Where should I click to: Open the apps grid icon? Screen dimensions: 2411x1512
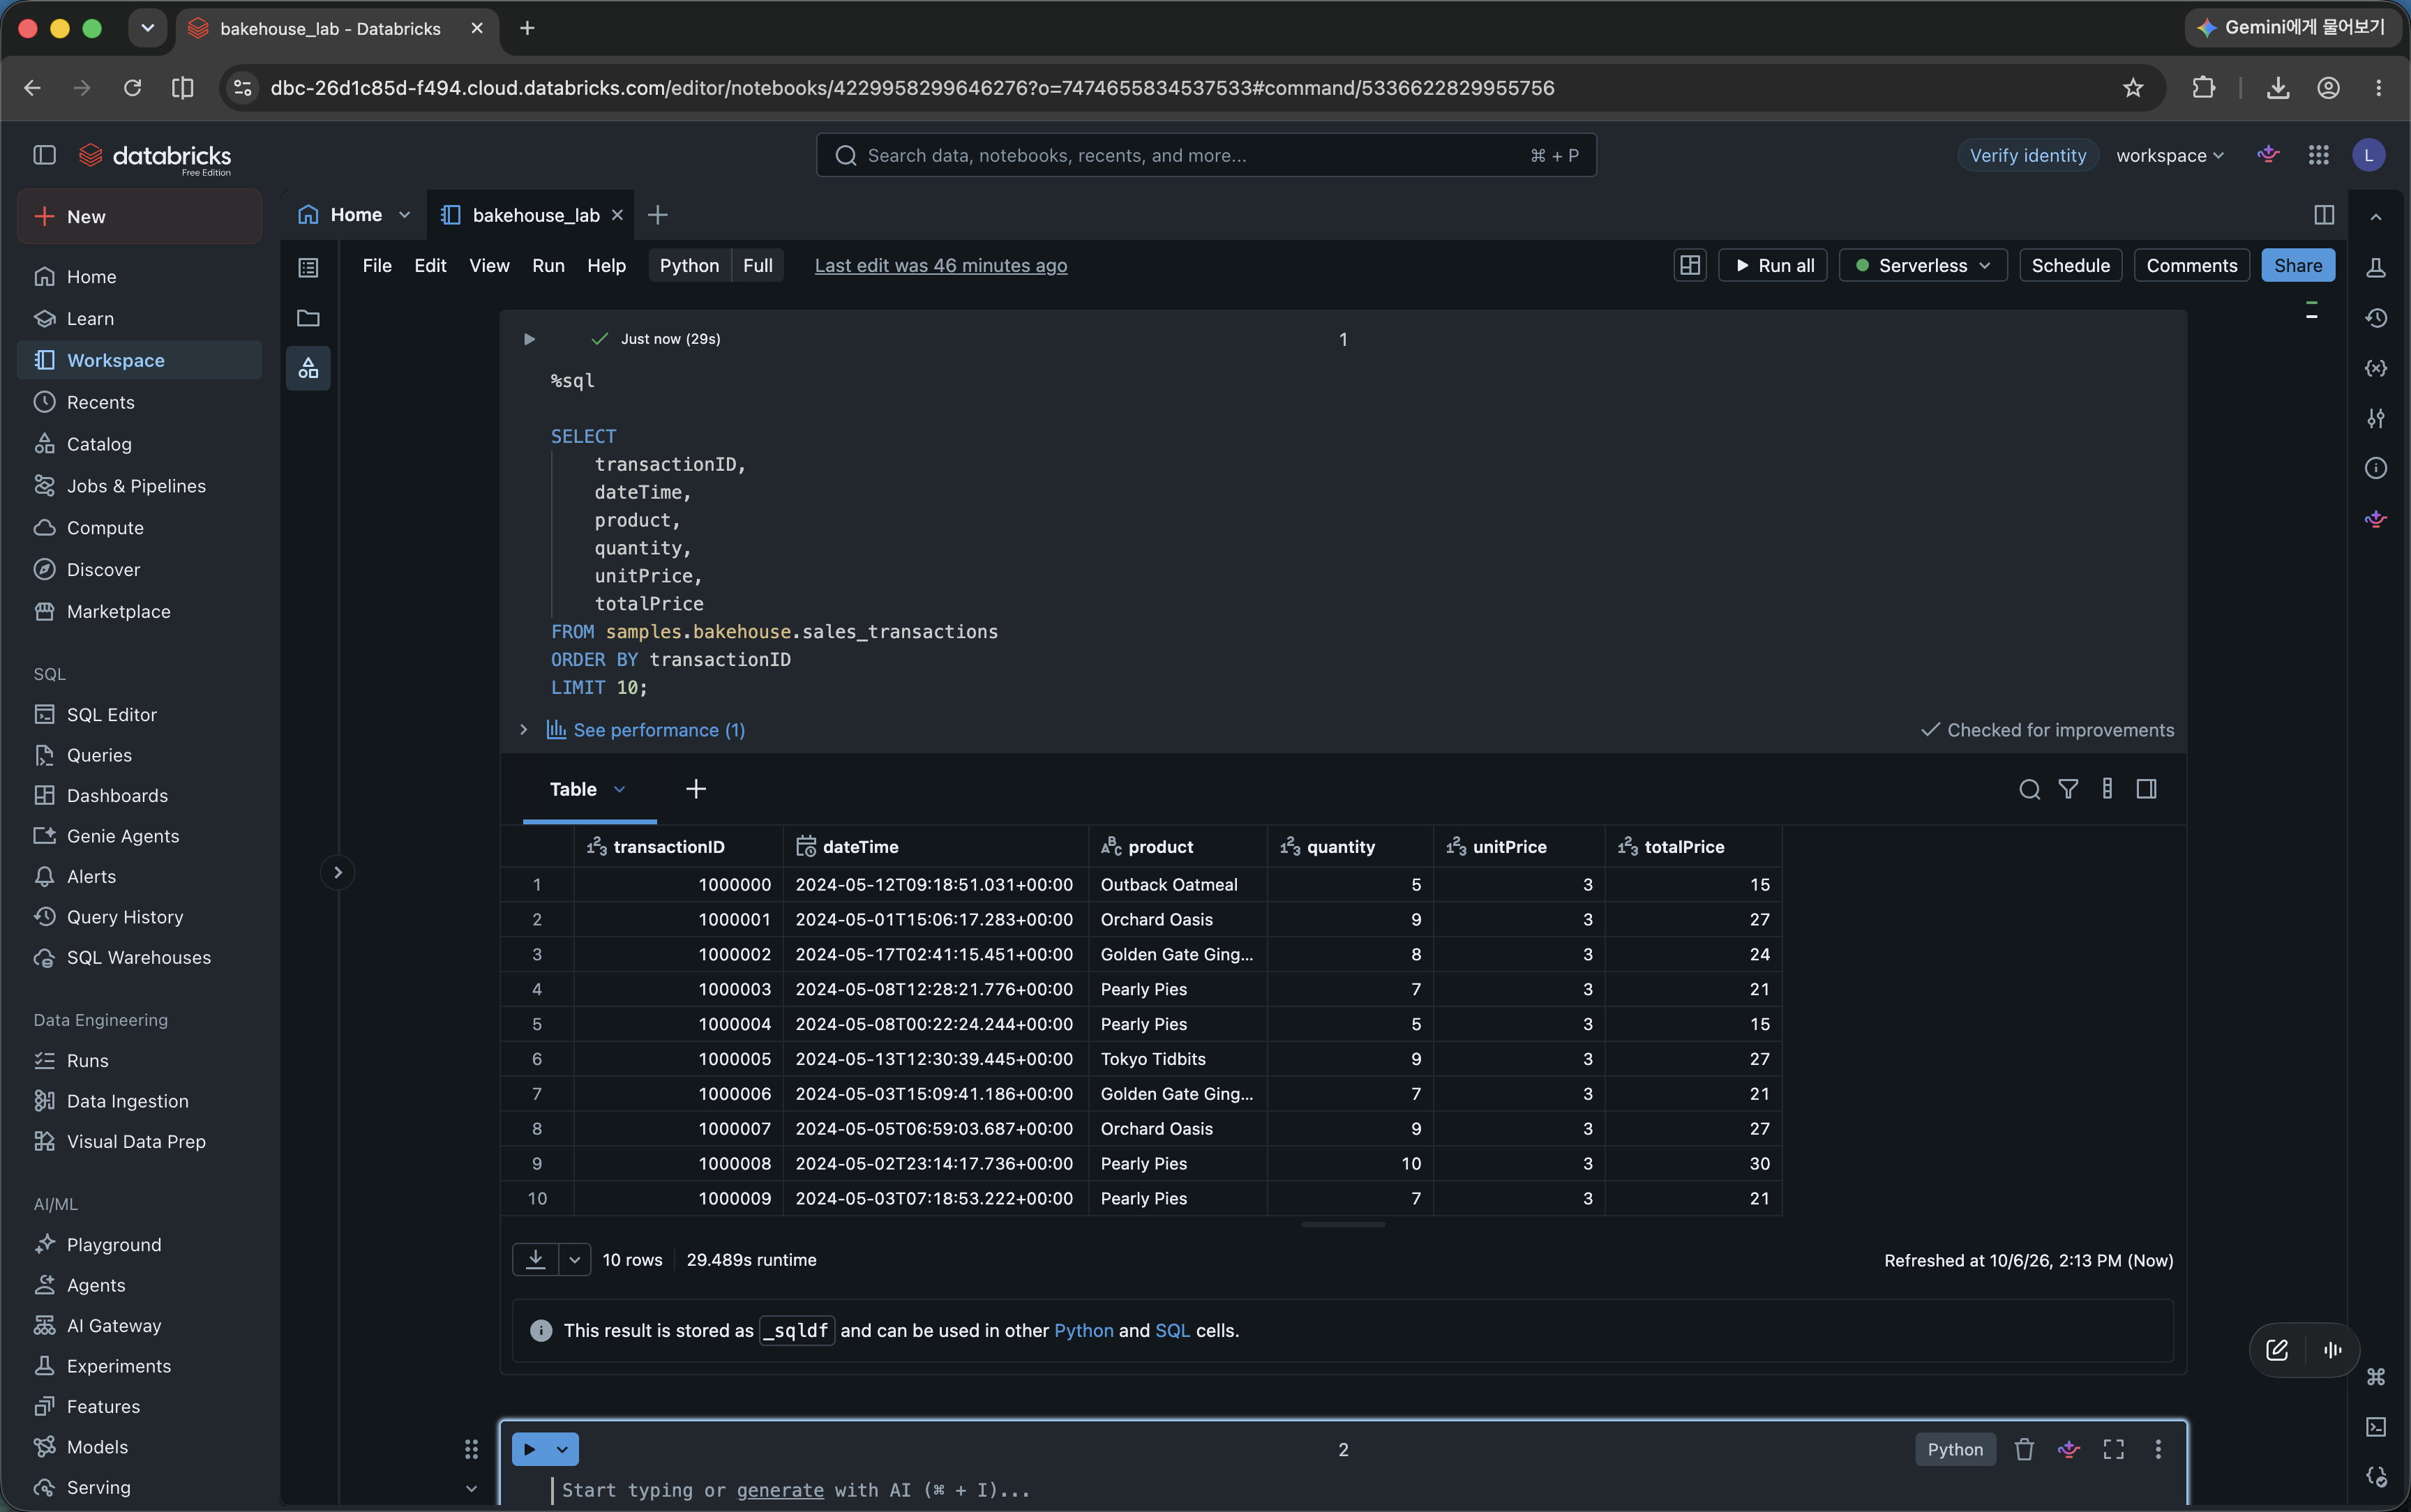[x=2318, y=155]
